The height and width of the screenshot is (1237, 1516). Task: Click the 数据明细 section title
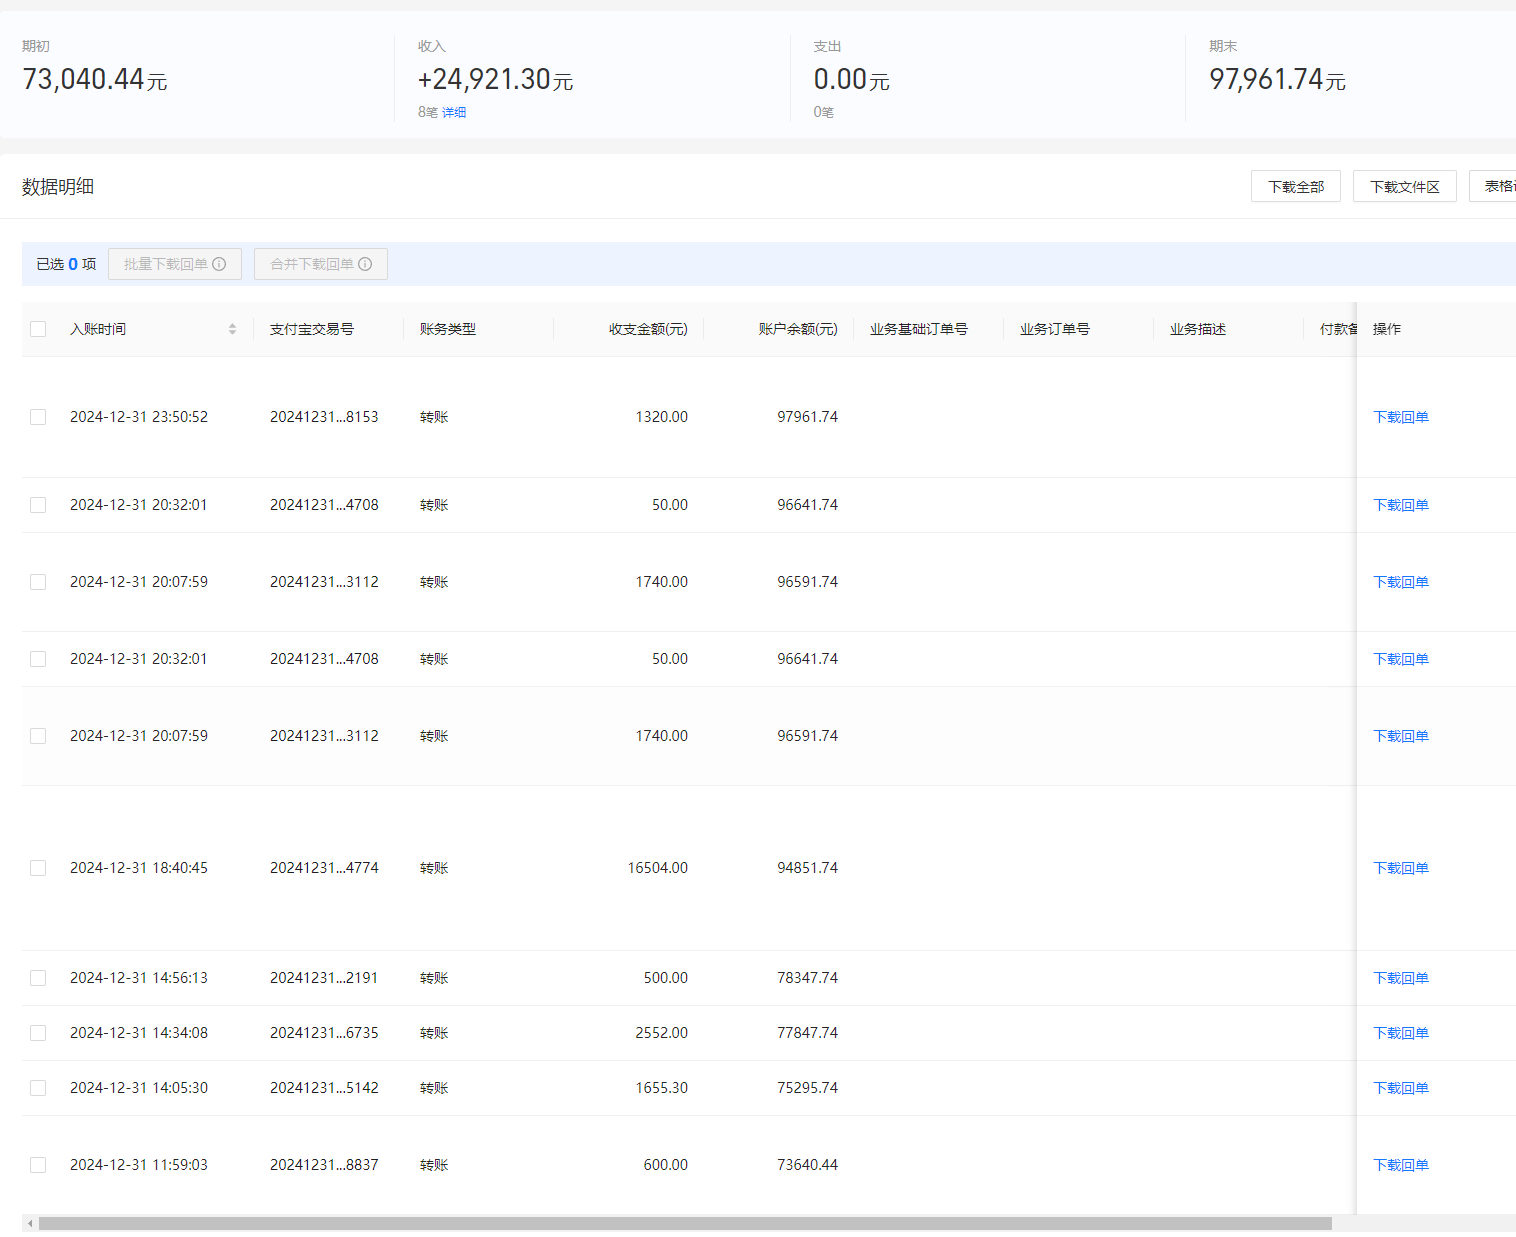(58, 187)
